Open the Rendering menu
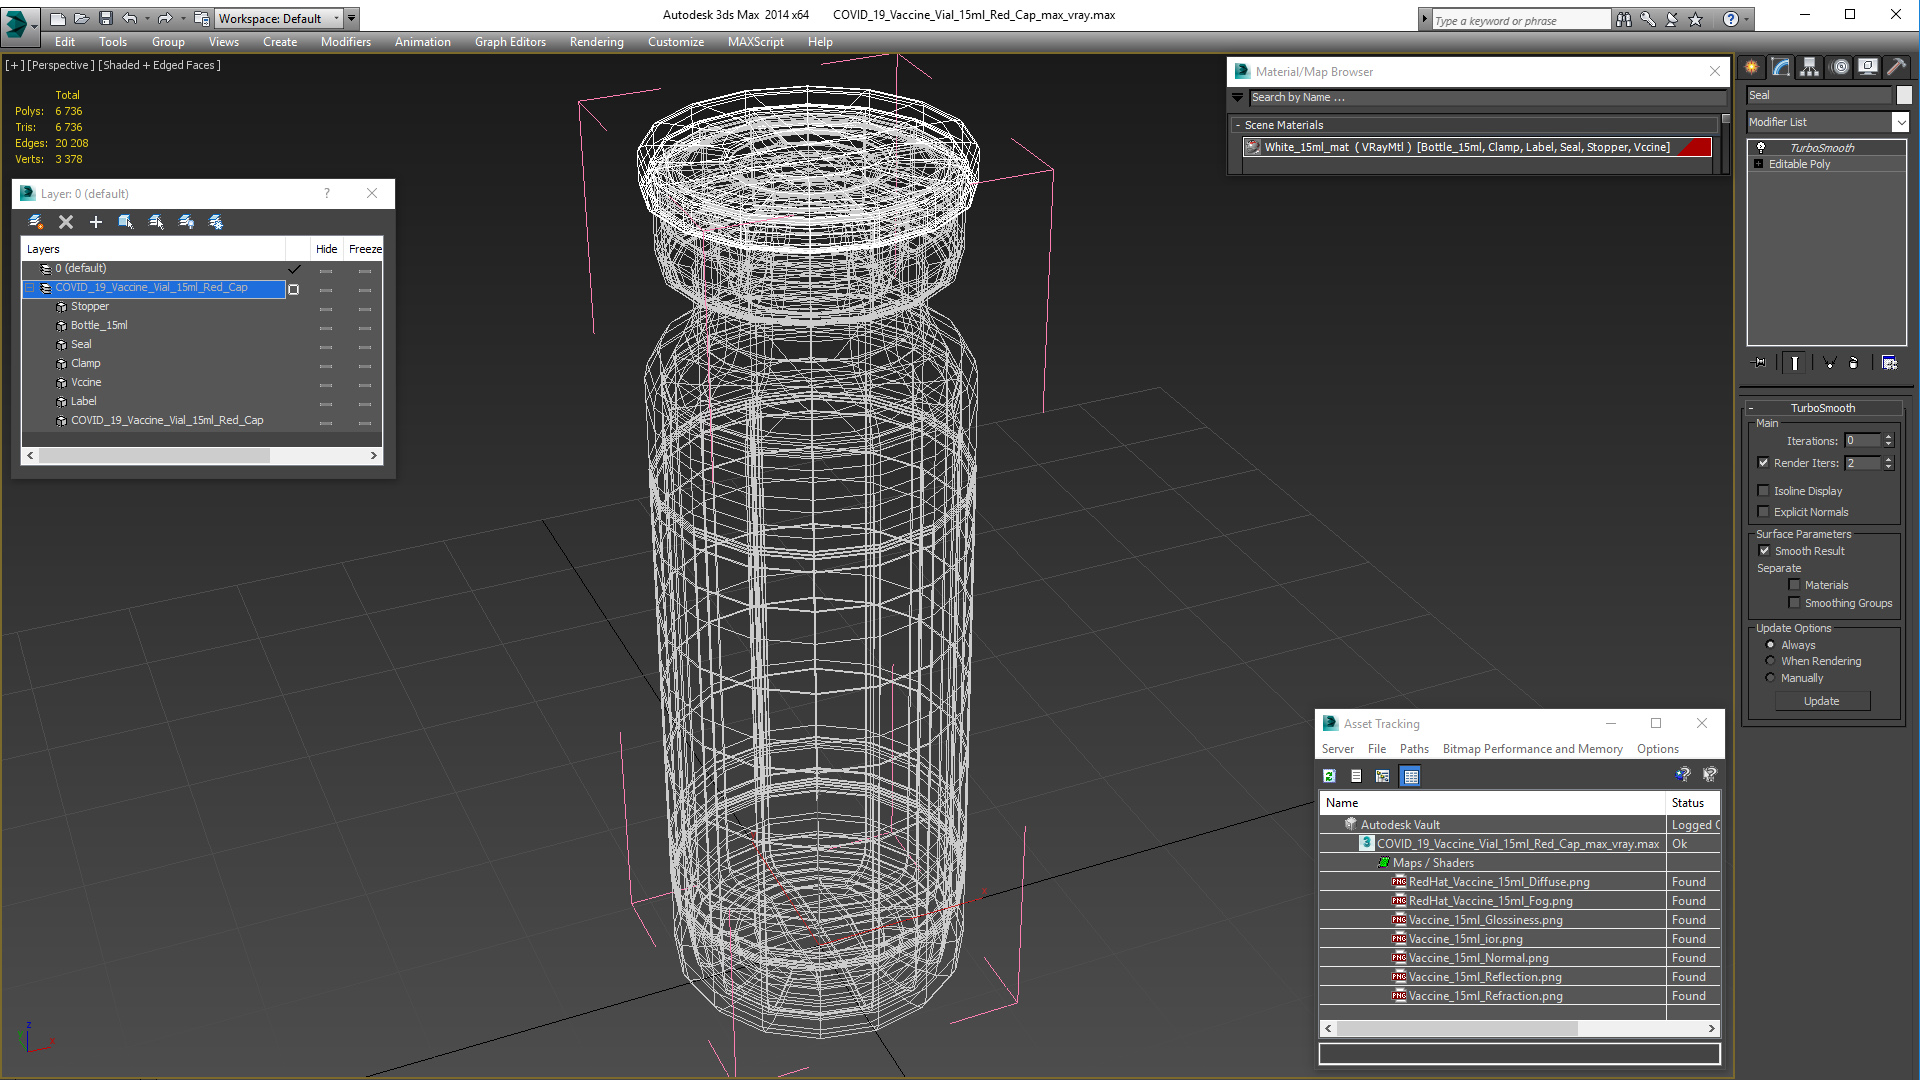Viewport: 1920px width, 1080px height. [x=596, y=42]
